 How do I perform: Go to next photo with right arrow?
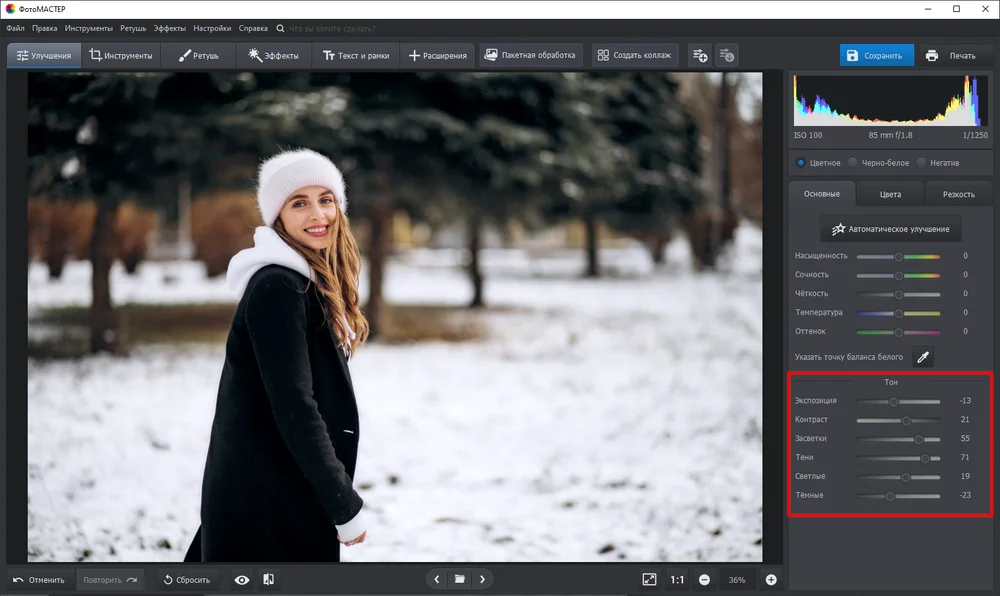(482, 579)
